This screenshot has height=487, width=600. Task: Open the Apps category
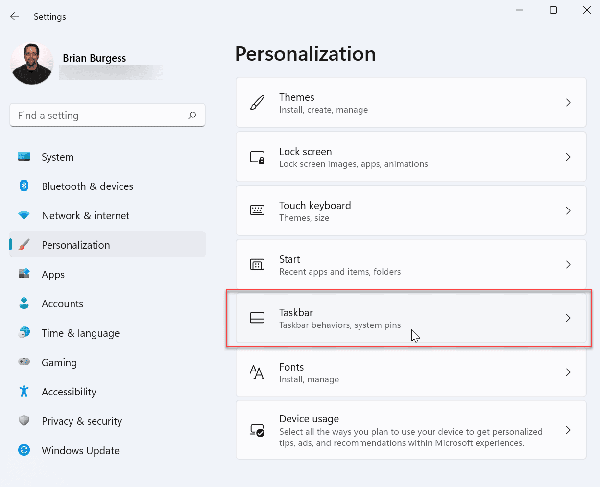[x=107, y=274]
